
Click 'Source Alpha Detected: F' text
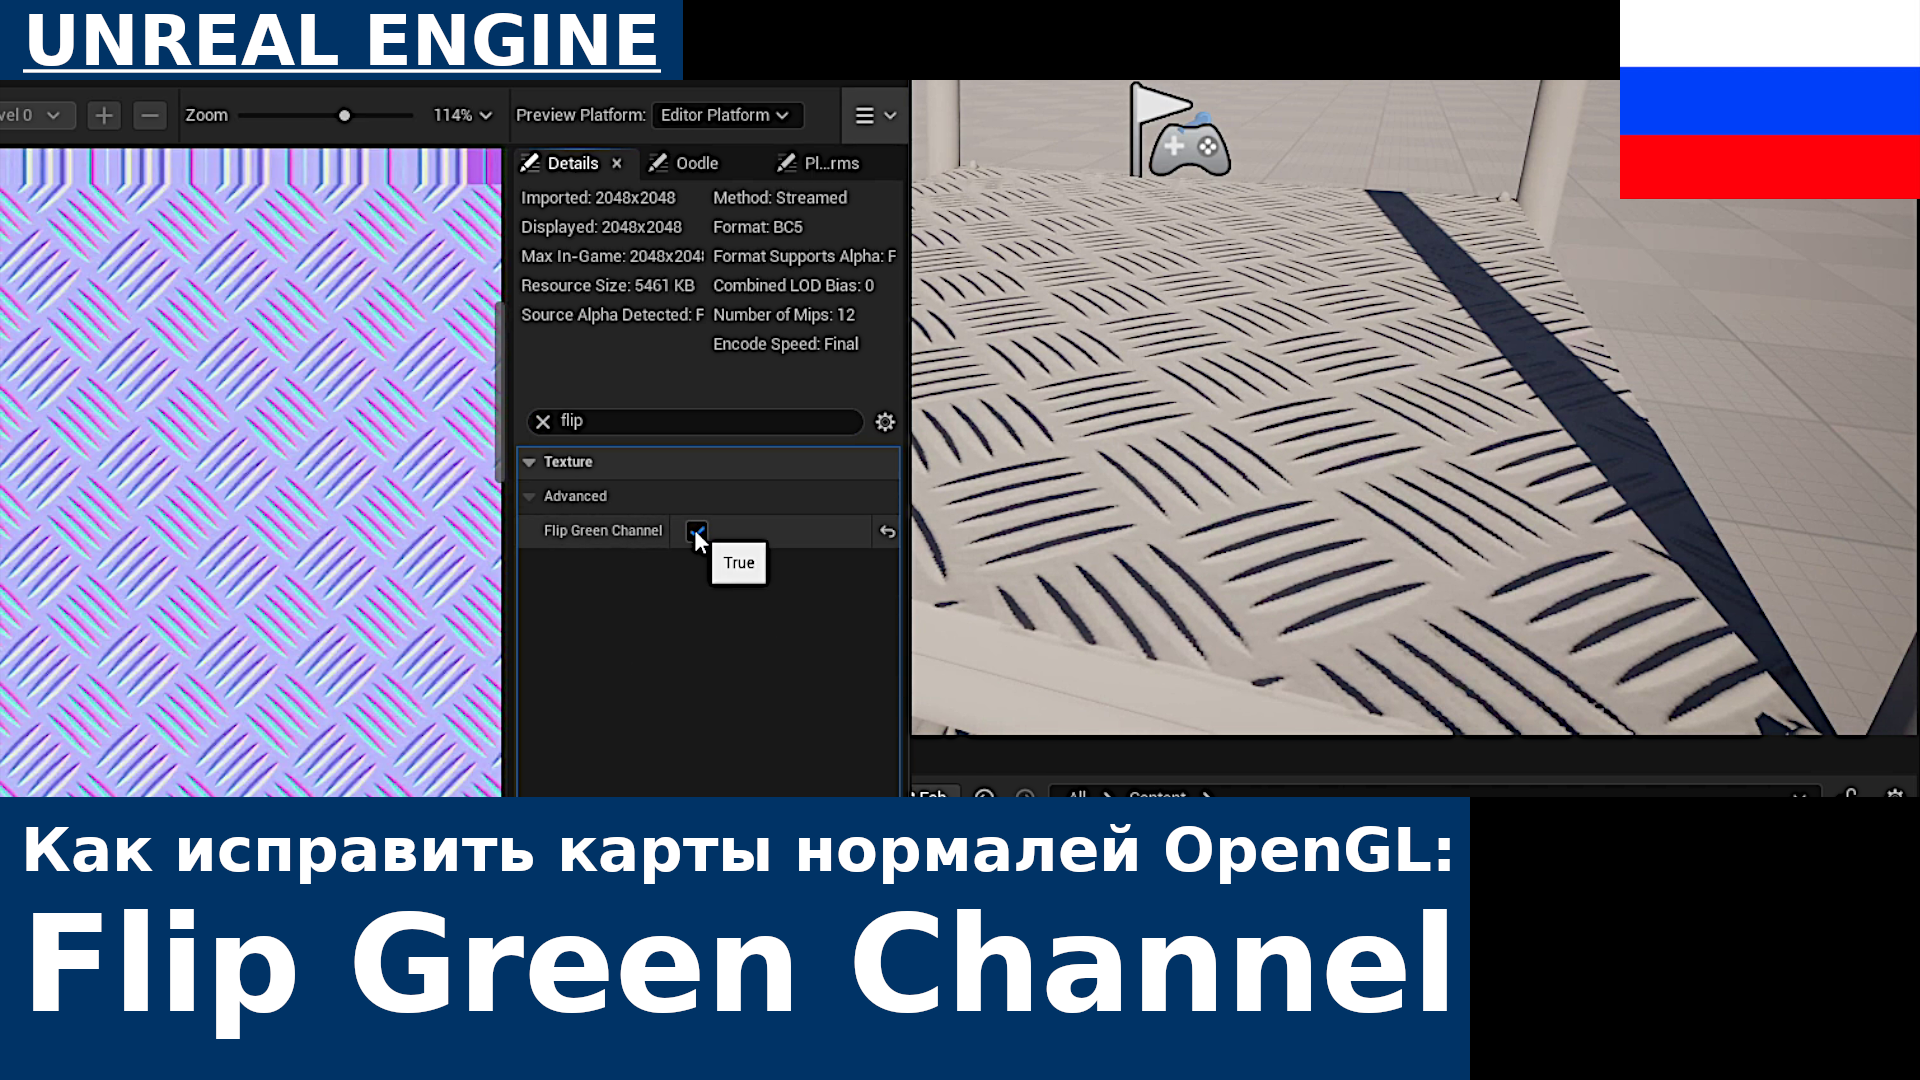(x=612, y=314)
